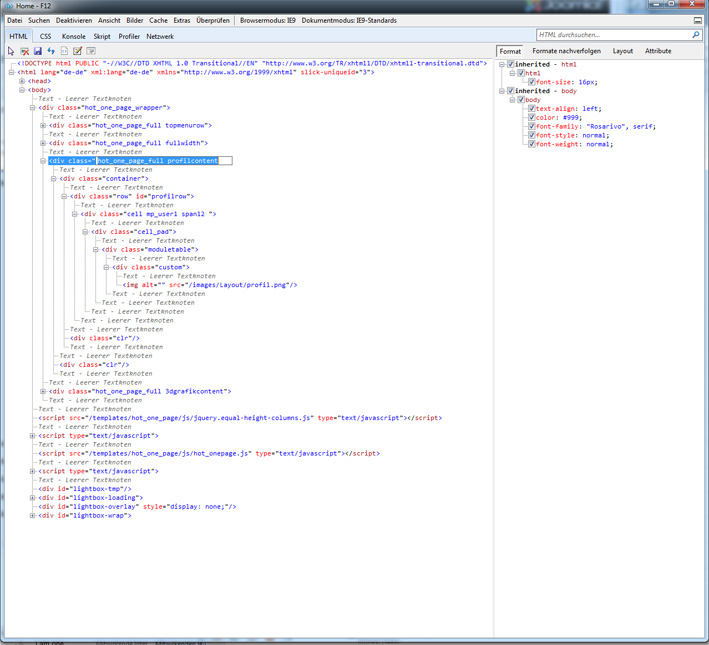Switch to the Skript tab
Screen dimensions: 709x645
click(102, 36)
